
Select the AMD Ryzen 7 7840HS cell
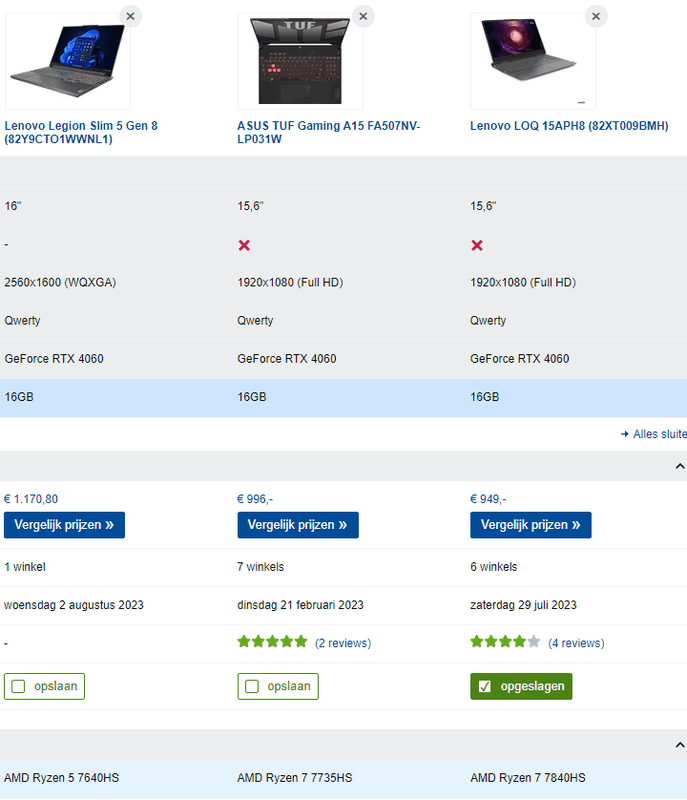click(528, 778)
